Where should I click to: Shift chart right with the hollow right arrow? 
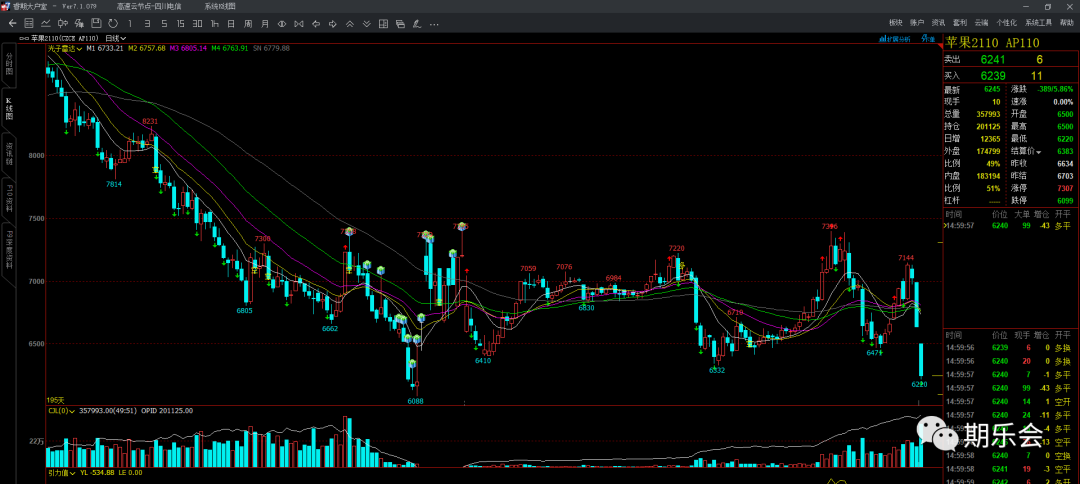[332, 23]
